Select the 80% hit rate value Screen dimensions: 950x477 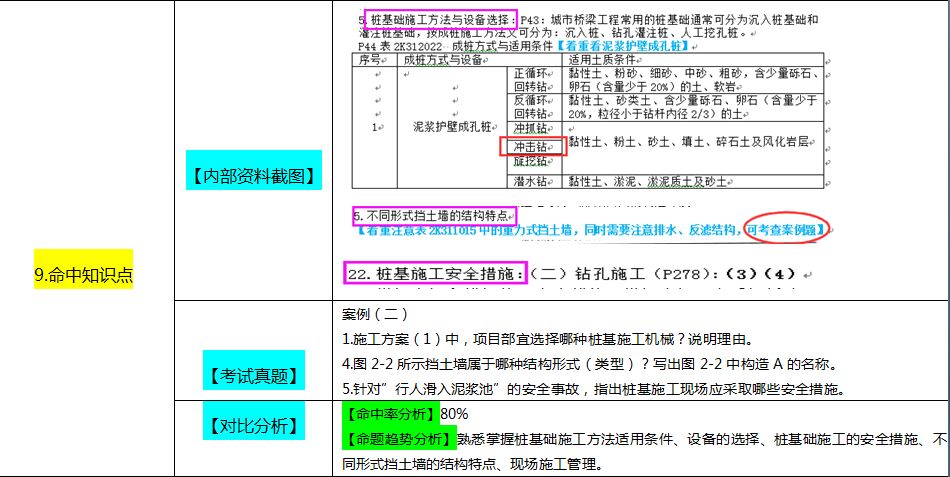[x=454, y=413]
